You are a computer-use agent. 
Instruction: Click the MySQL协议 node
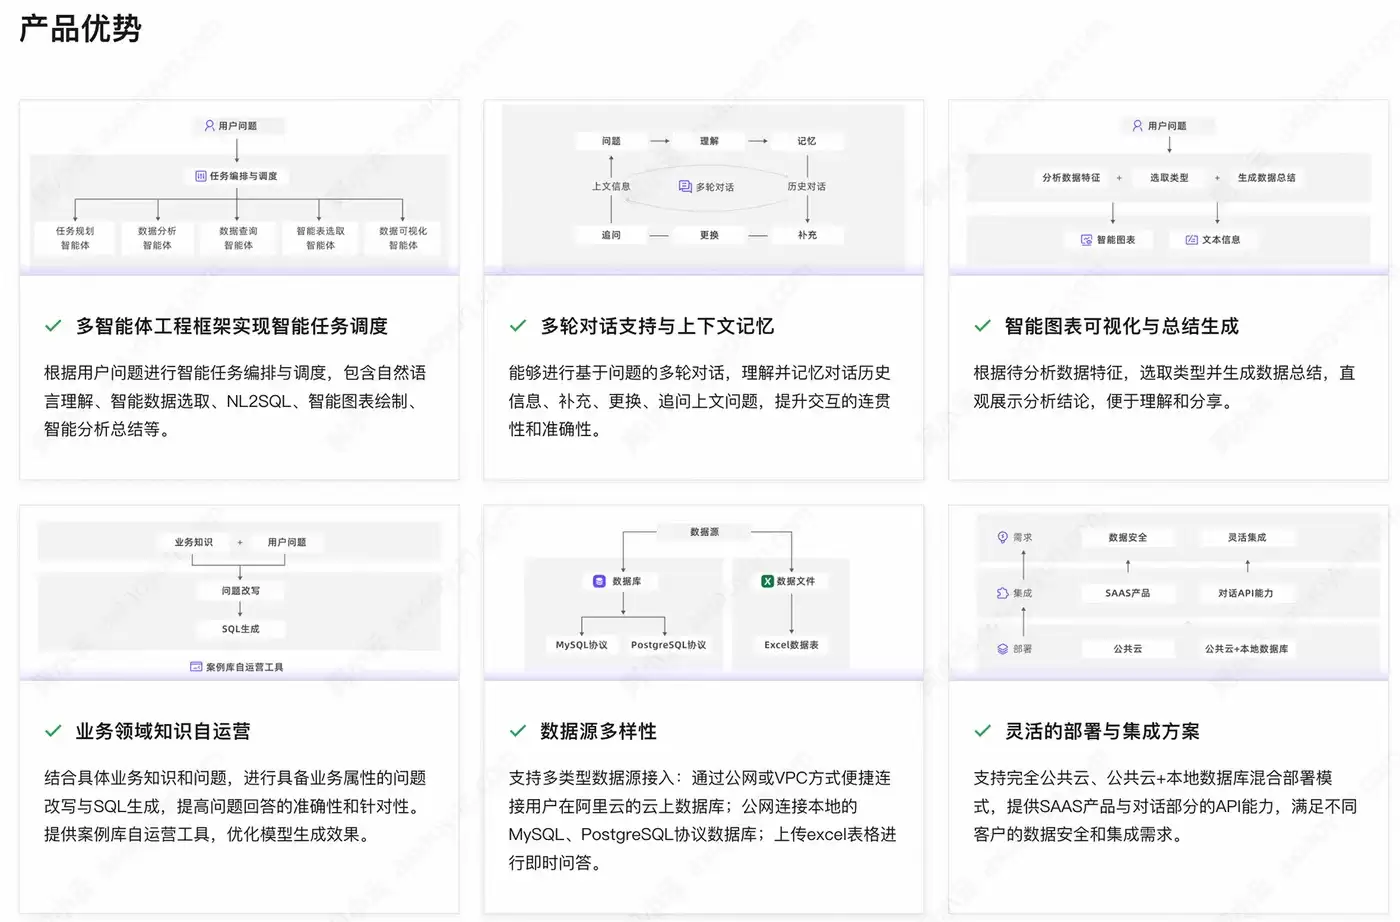point(582,645)
